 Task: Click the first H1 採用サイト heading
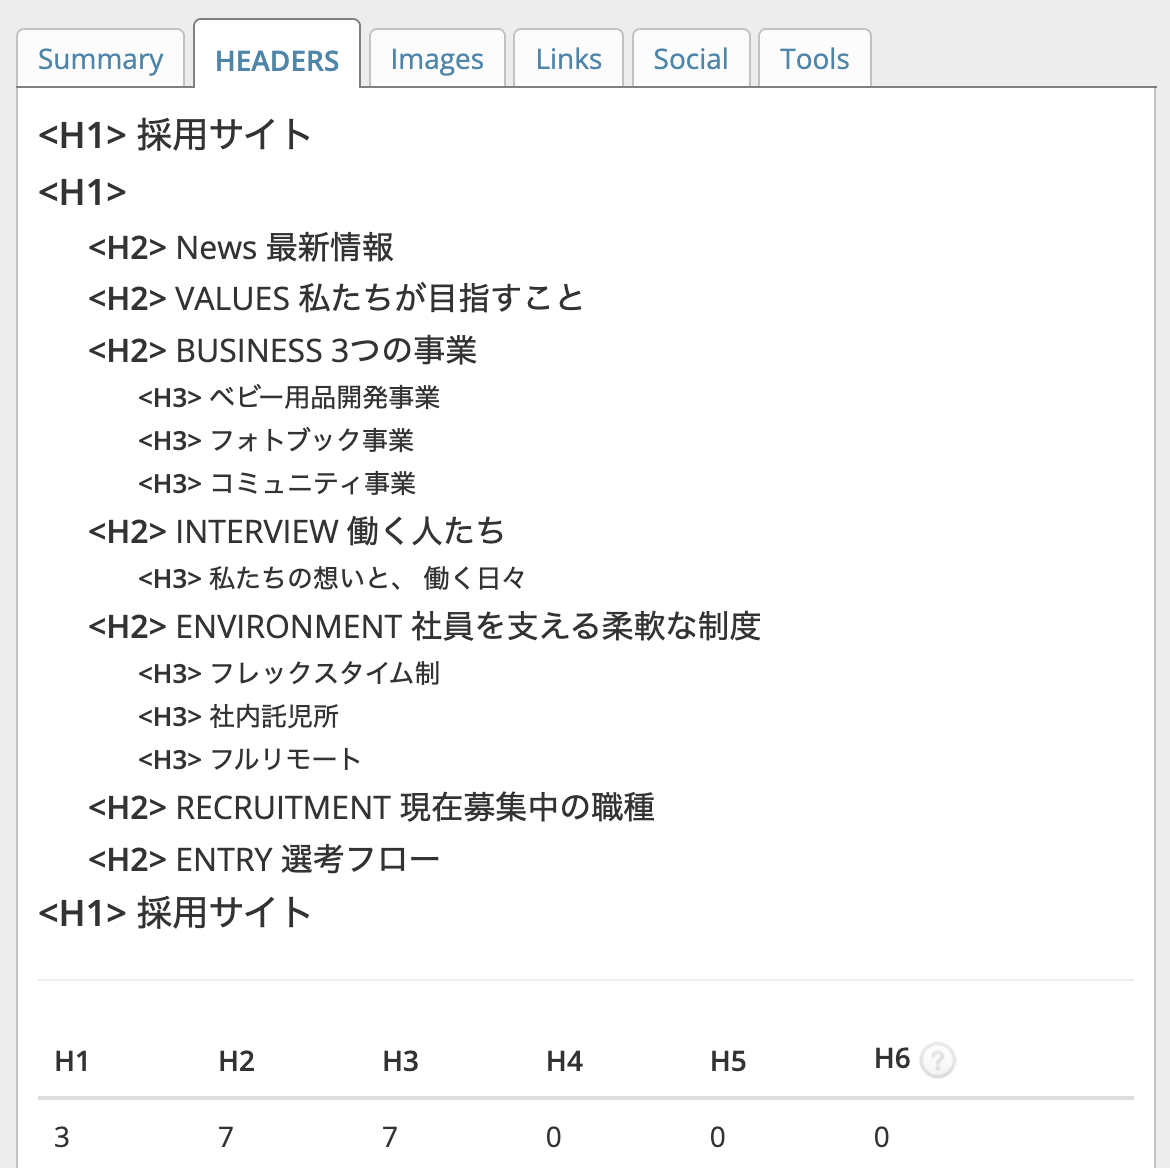[175, 135]
